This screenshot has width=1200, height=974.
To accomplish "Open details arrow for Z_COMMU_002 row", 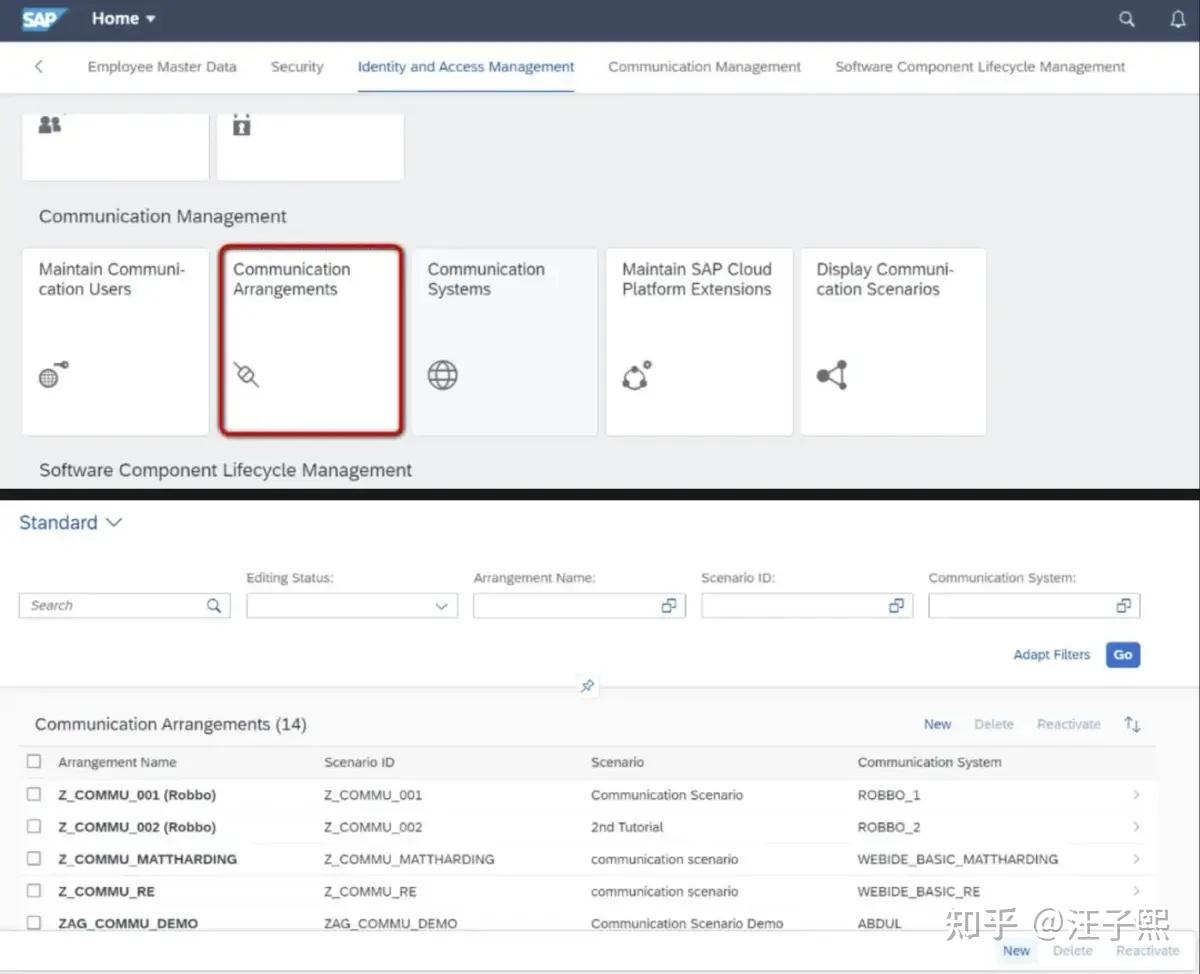I will click(x=1136, y=827).
